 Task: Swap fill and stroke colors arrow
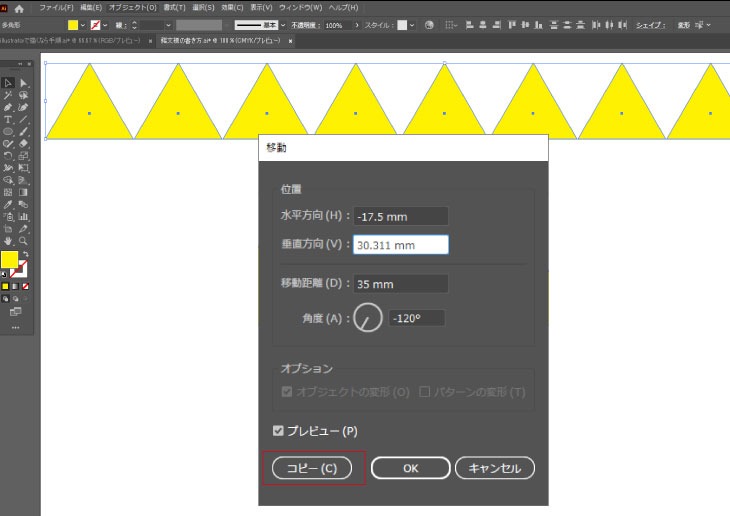coord(26,254)
